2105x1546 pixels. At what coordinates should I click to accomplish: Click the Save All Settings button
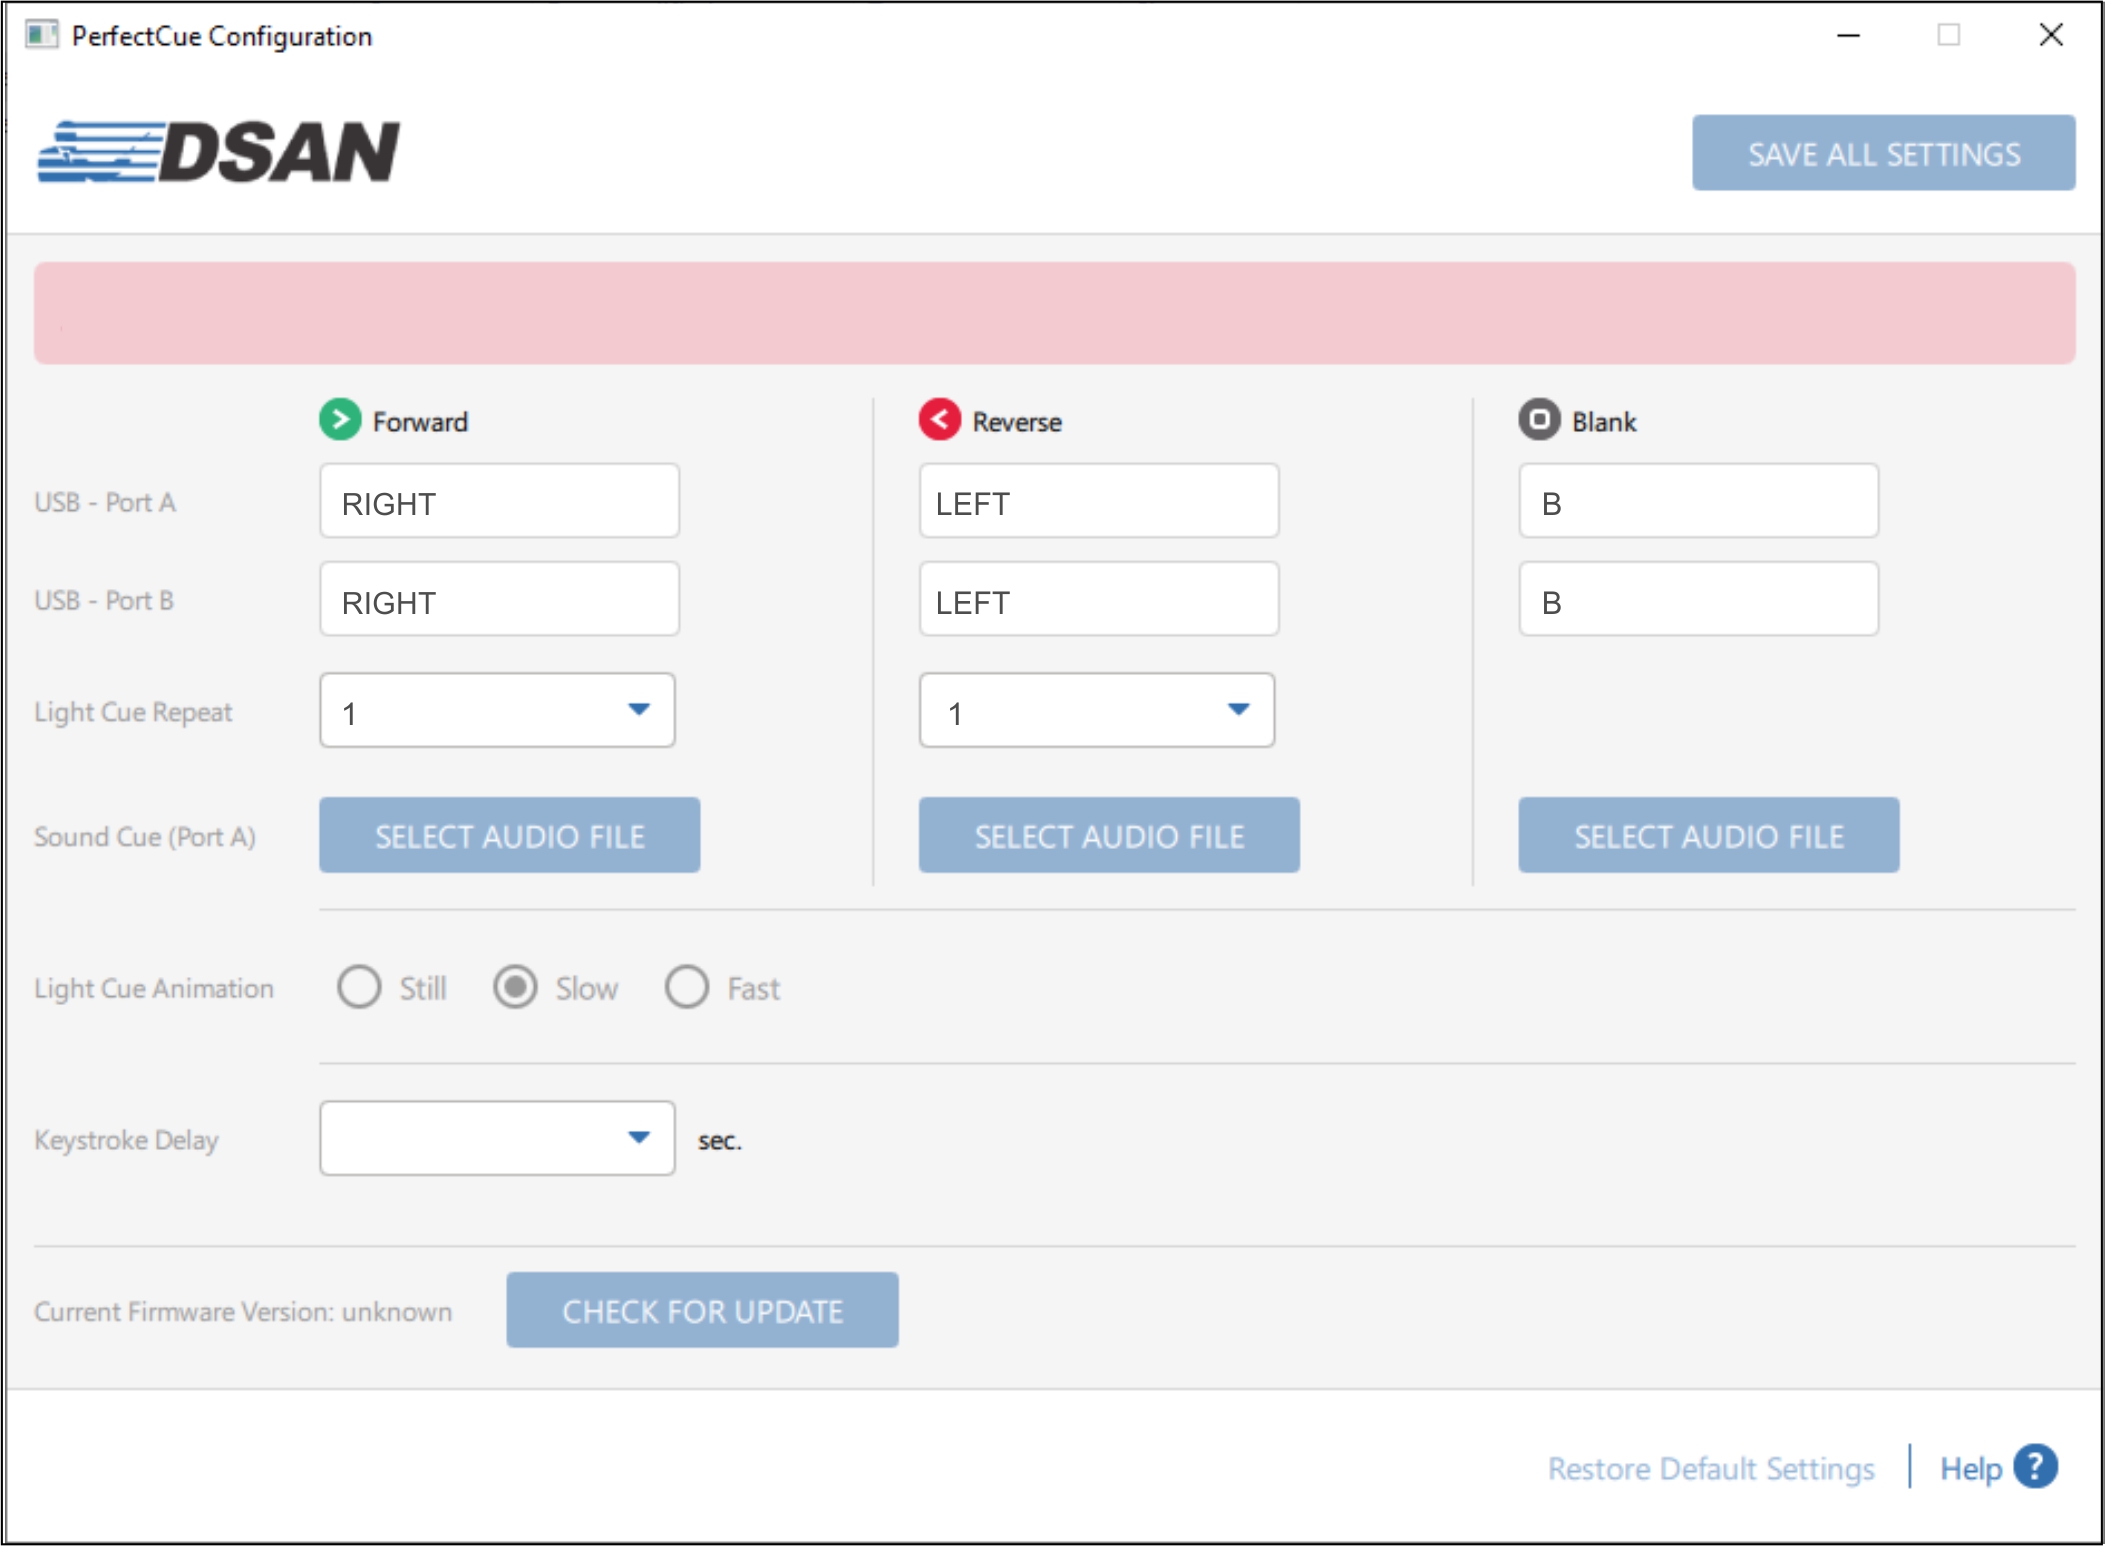(1883, 153)
